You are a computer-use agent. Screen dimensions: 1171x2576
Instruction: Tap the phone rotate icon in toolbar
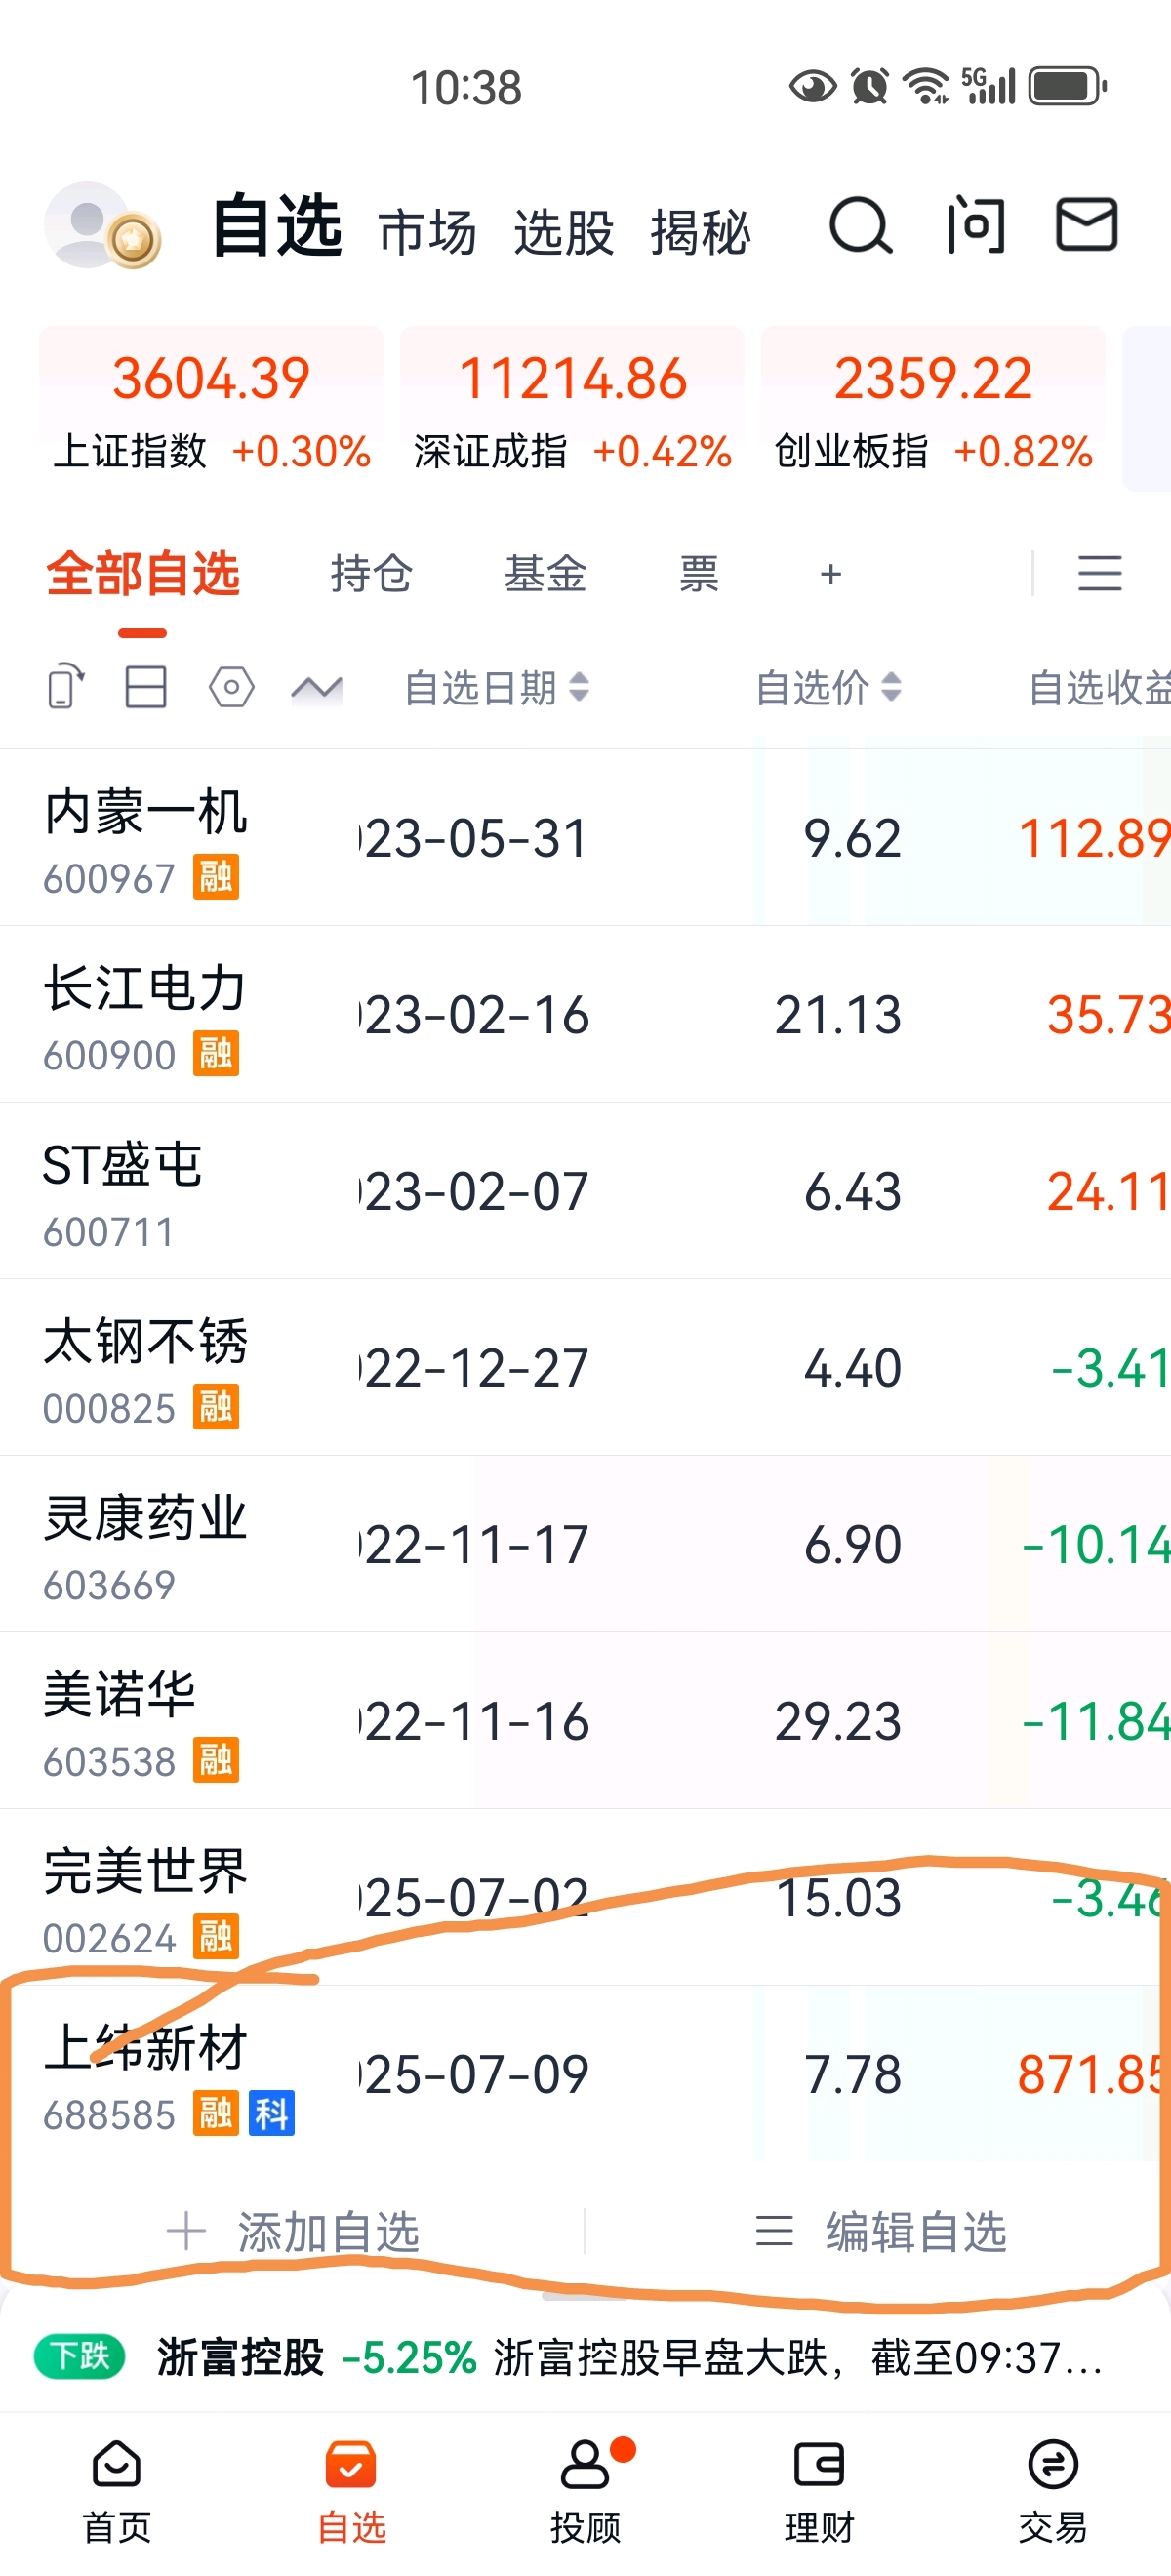coord(66,688)
